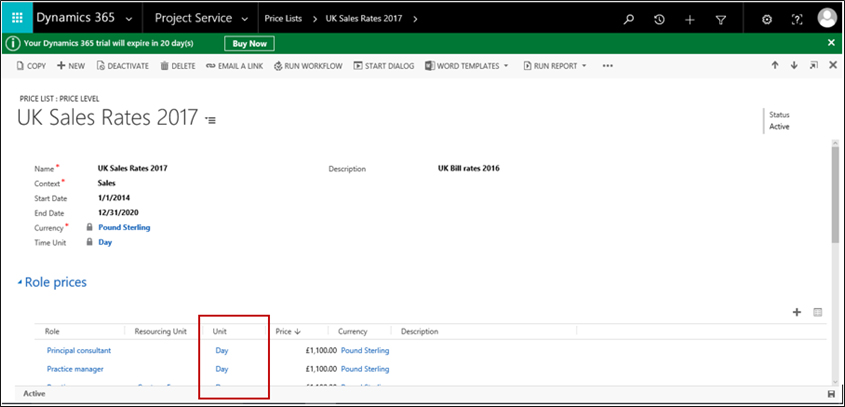Open the settings gear icon
Viewport: 845px width, 407px height.
click(x=766, y=19)
